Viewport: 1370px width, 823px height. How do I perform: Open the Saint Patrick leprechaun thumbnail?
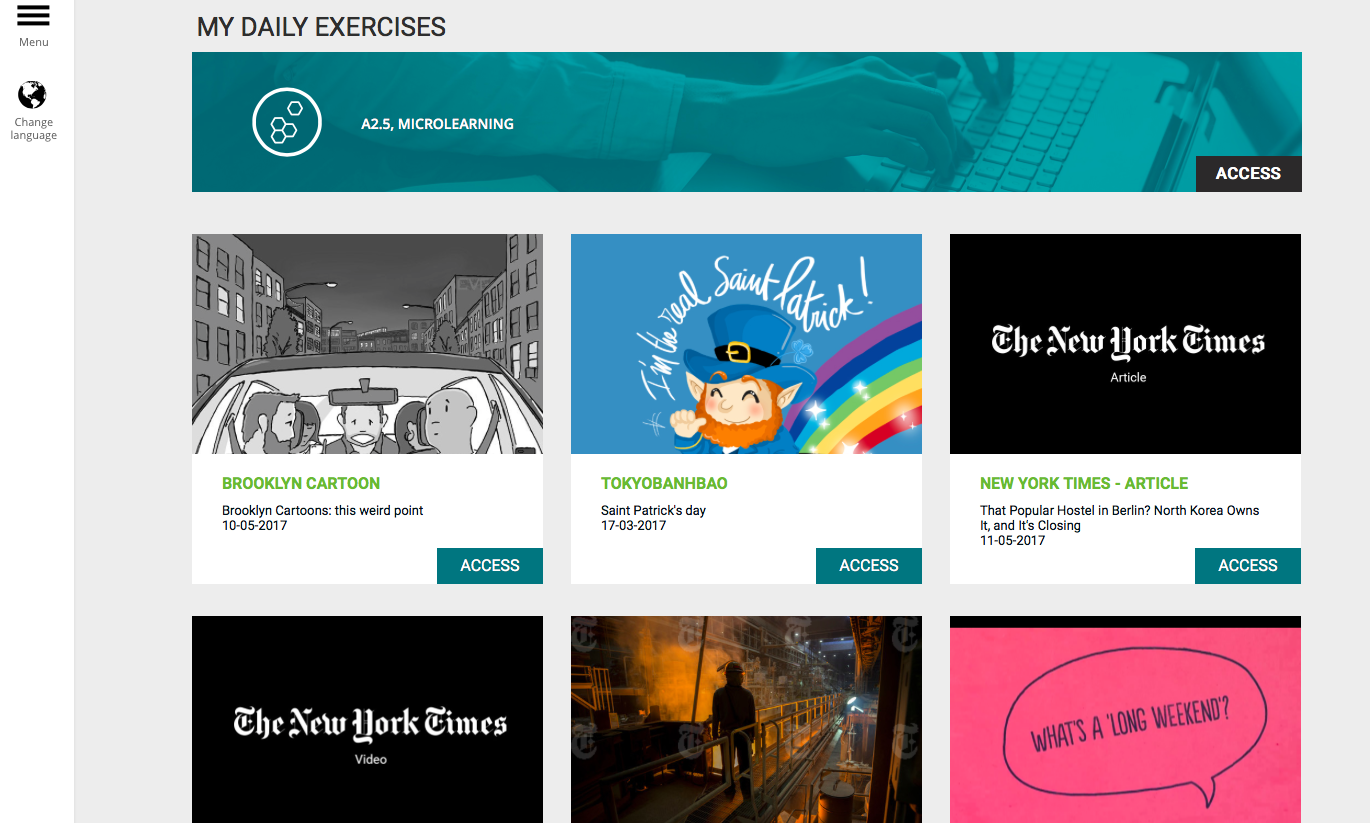tap(746, 344)
